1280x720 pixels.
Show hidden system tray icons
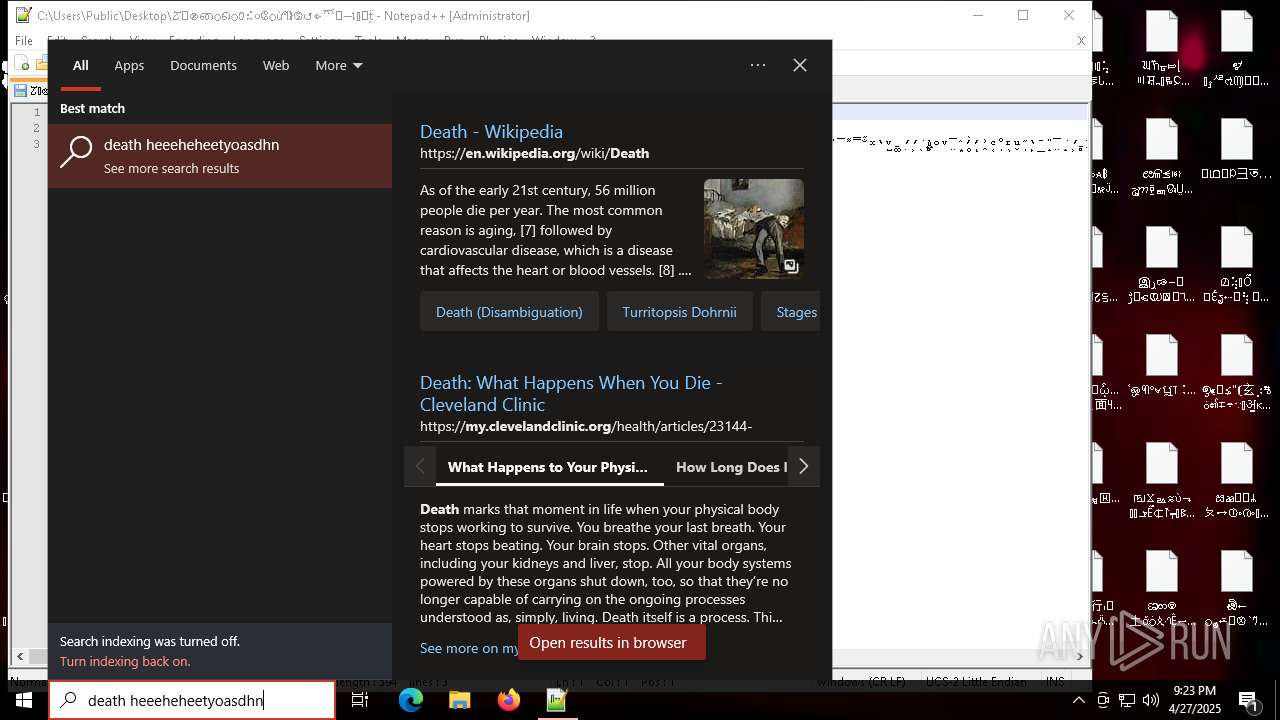[x=1079, y=700]
